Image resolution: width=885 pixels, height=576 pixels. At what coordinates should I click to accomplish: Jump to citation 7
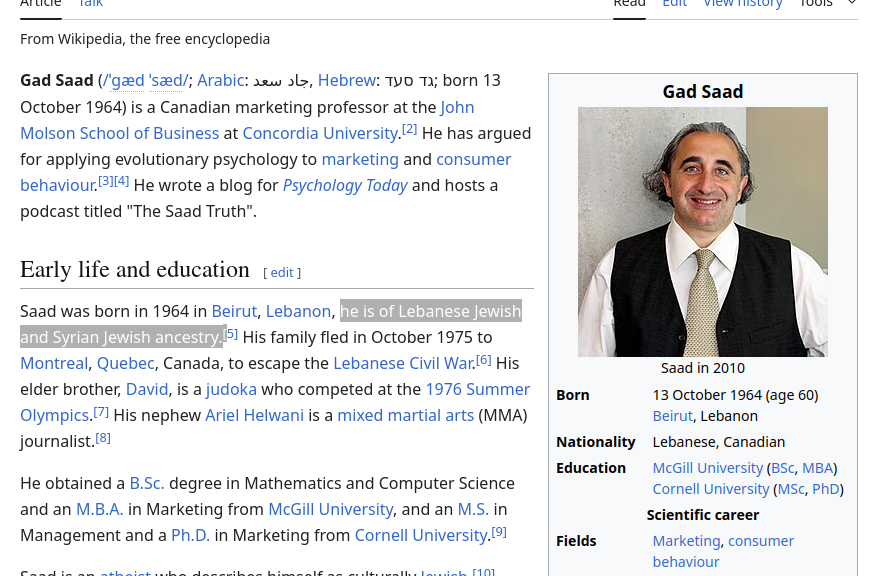pyautogui.click(x=101, y=411)
